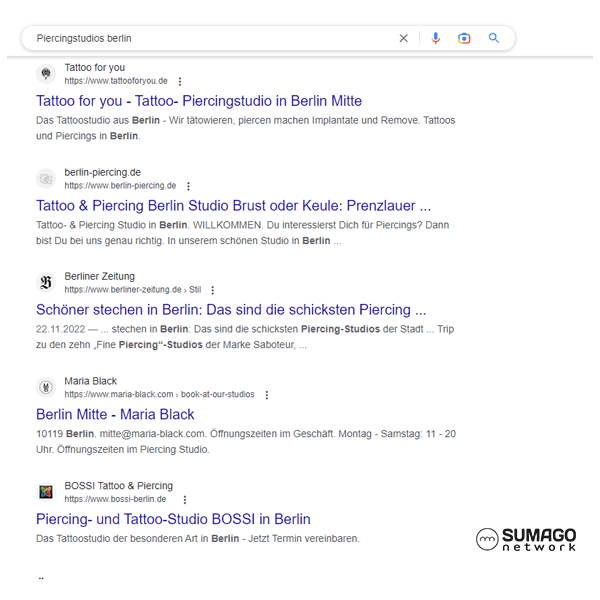
Task: Click the 'berlin-piercing.de' site name
Action: [x=103, y=173]
